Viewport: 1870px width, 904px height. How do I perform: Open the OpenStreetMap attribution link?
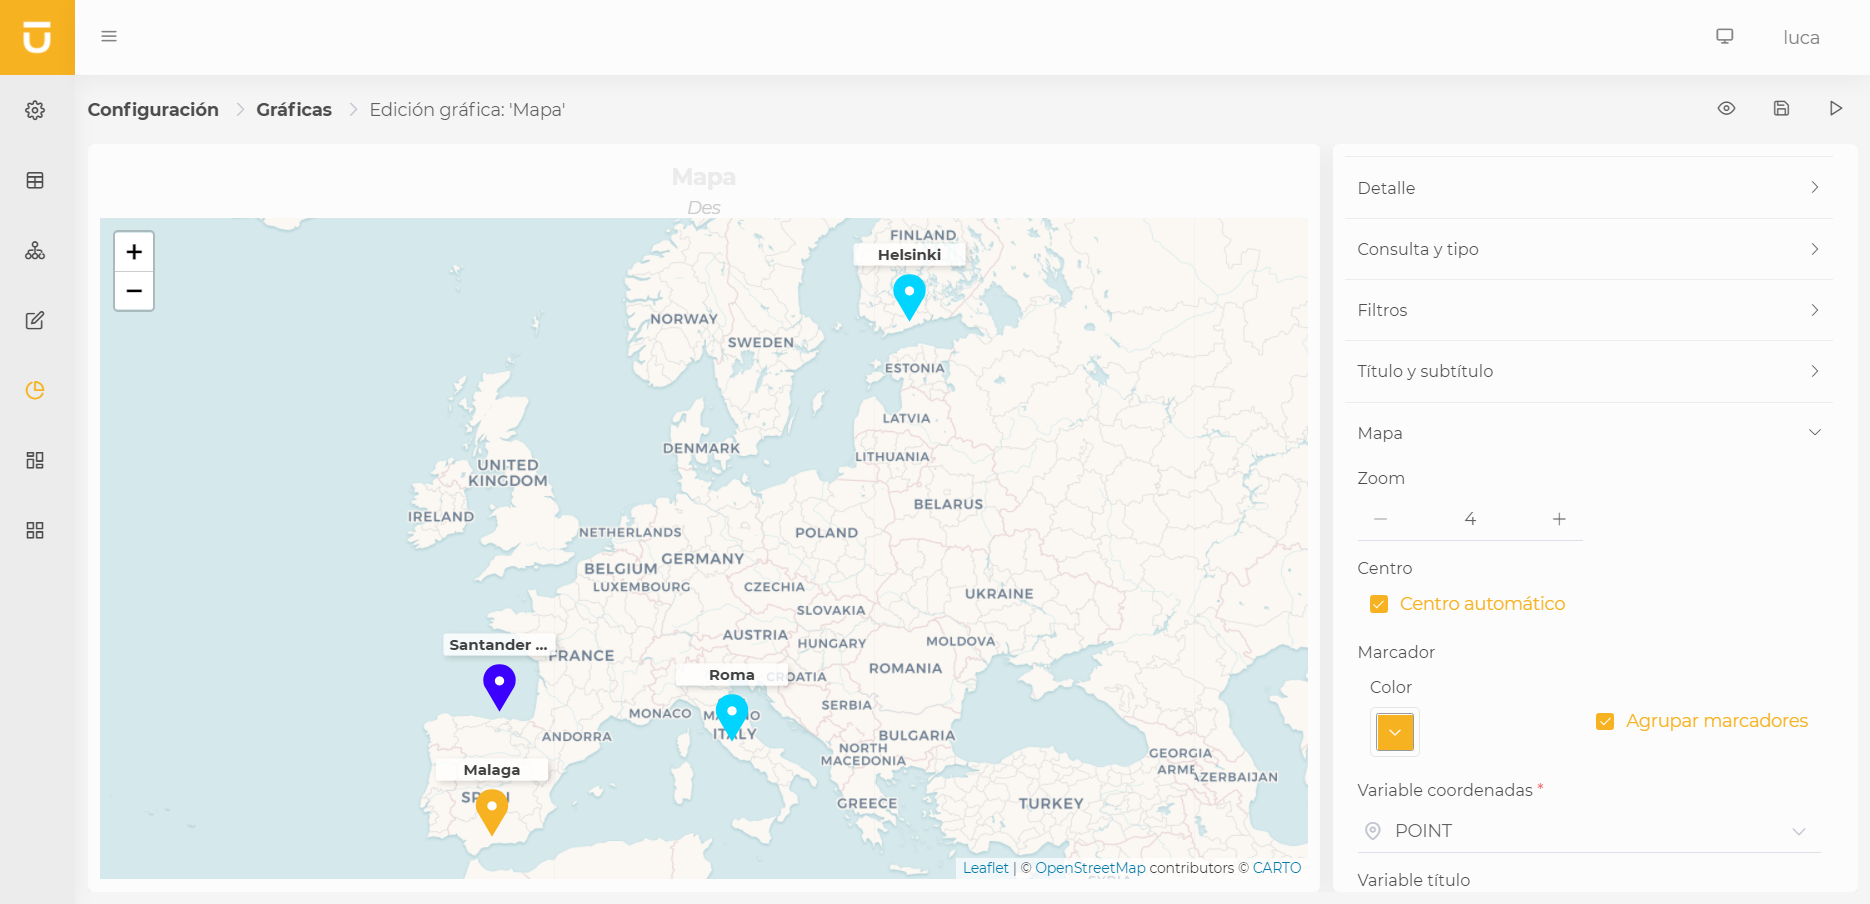point(1090,868)
